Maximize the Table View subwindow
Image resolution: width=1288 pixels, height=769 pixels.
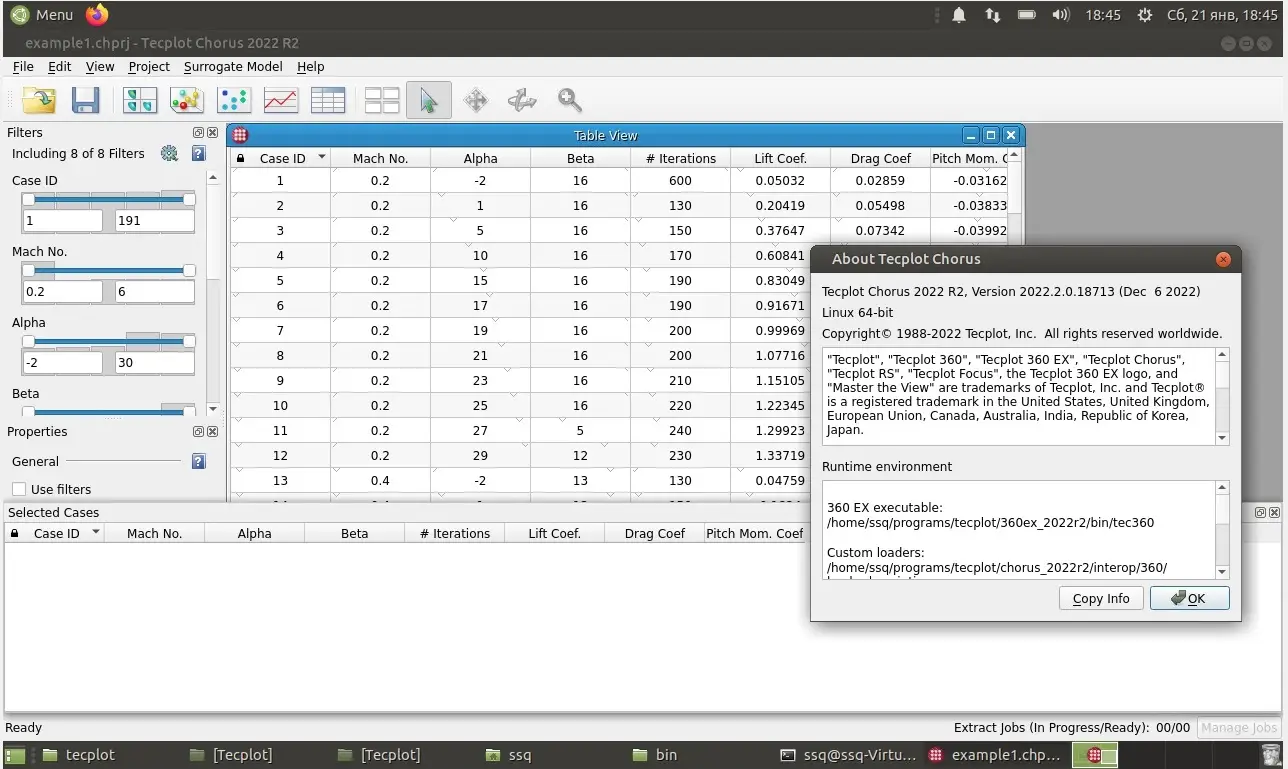[991, 135]
